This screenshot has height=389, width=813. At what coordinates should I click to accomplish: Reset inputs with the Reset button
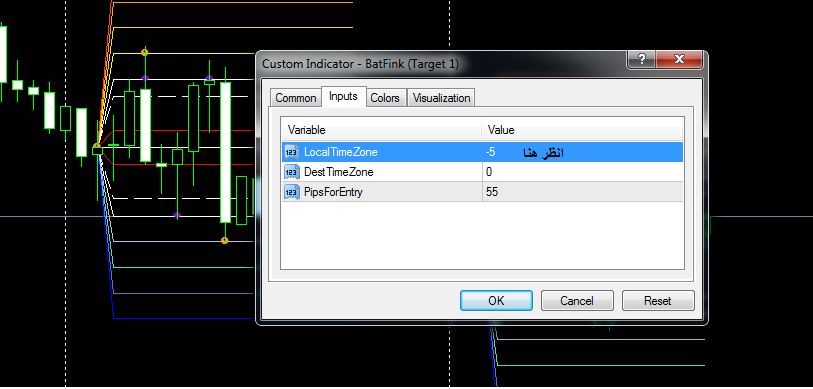coord(658,301)
